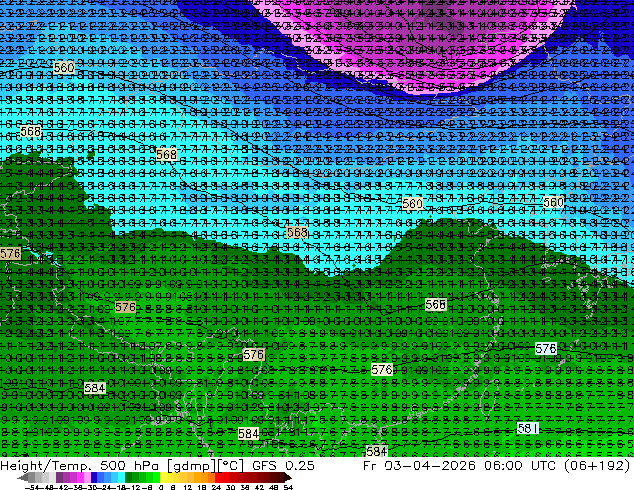Click the '0' legend scale value
The image size is (634, 490).
(x=161, y=487)
